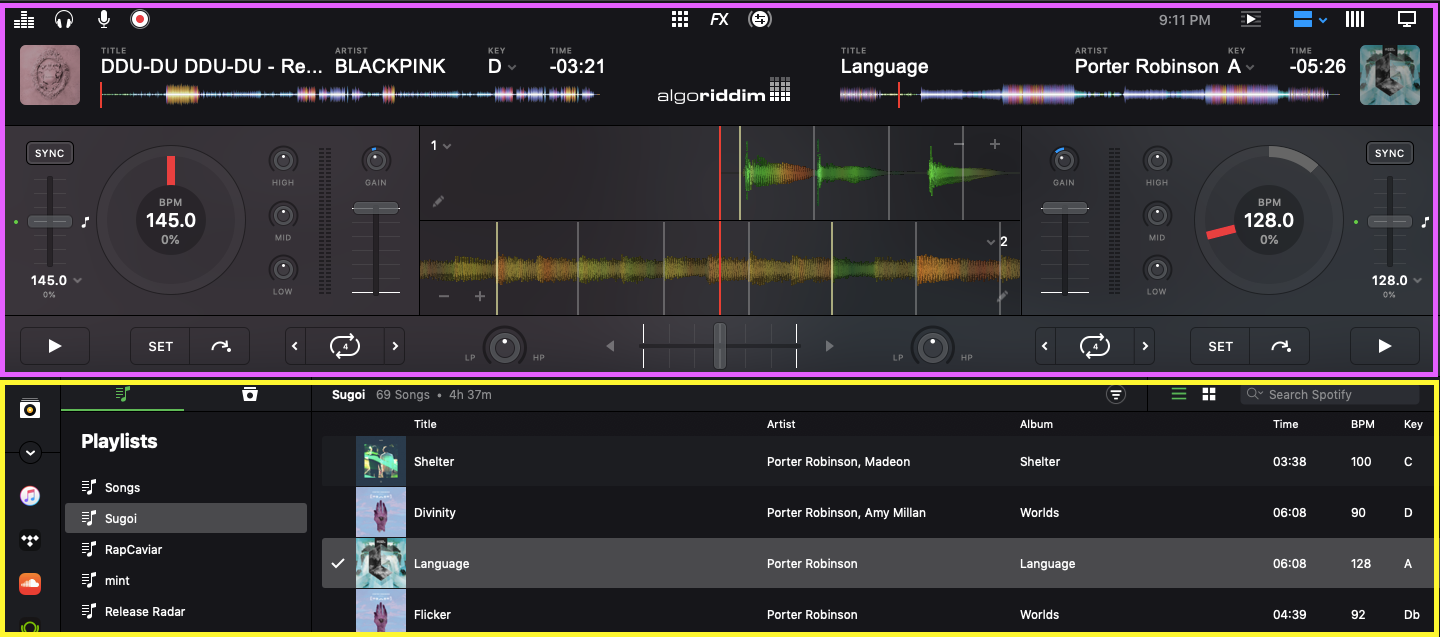The height and width of the screenshot is (637, 1440).
Task: Click the deck 2 HIGH EQ knob
Action: (x=1157, y=160)
